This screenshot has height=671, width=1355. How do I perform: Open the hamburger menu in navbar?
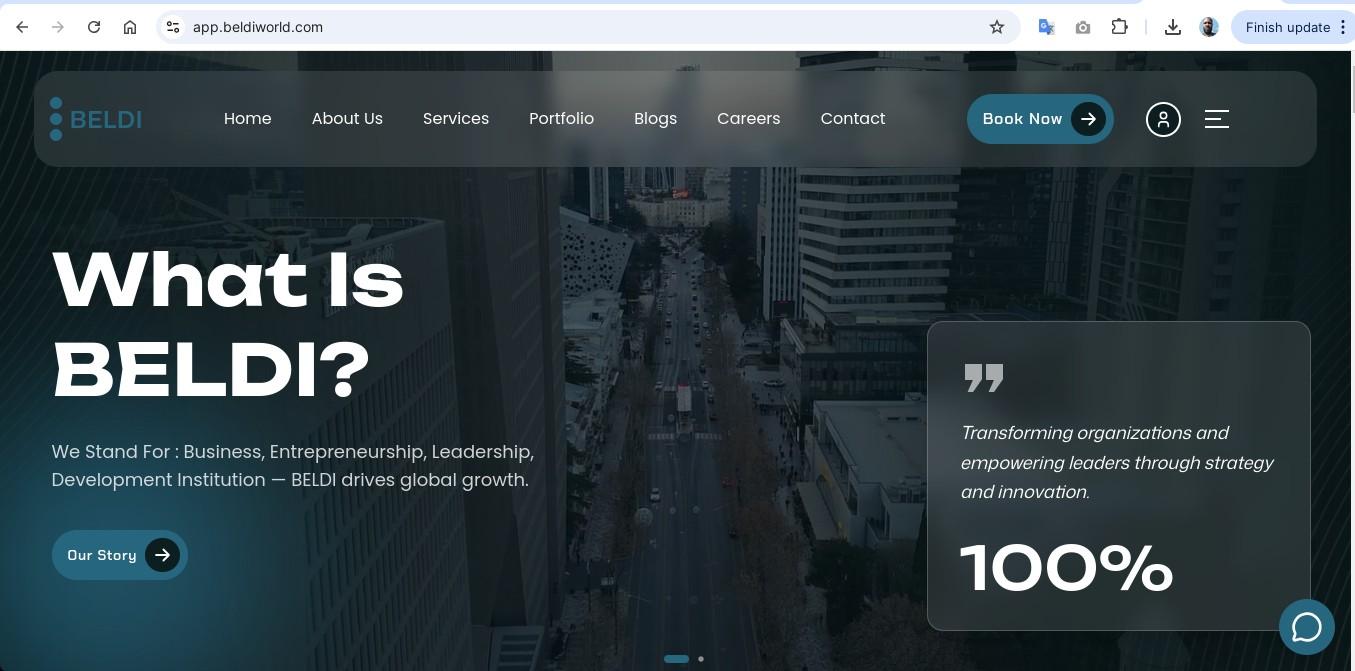(1216, 119)
